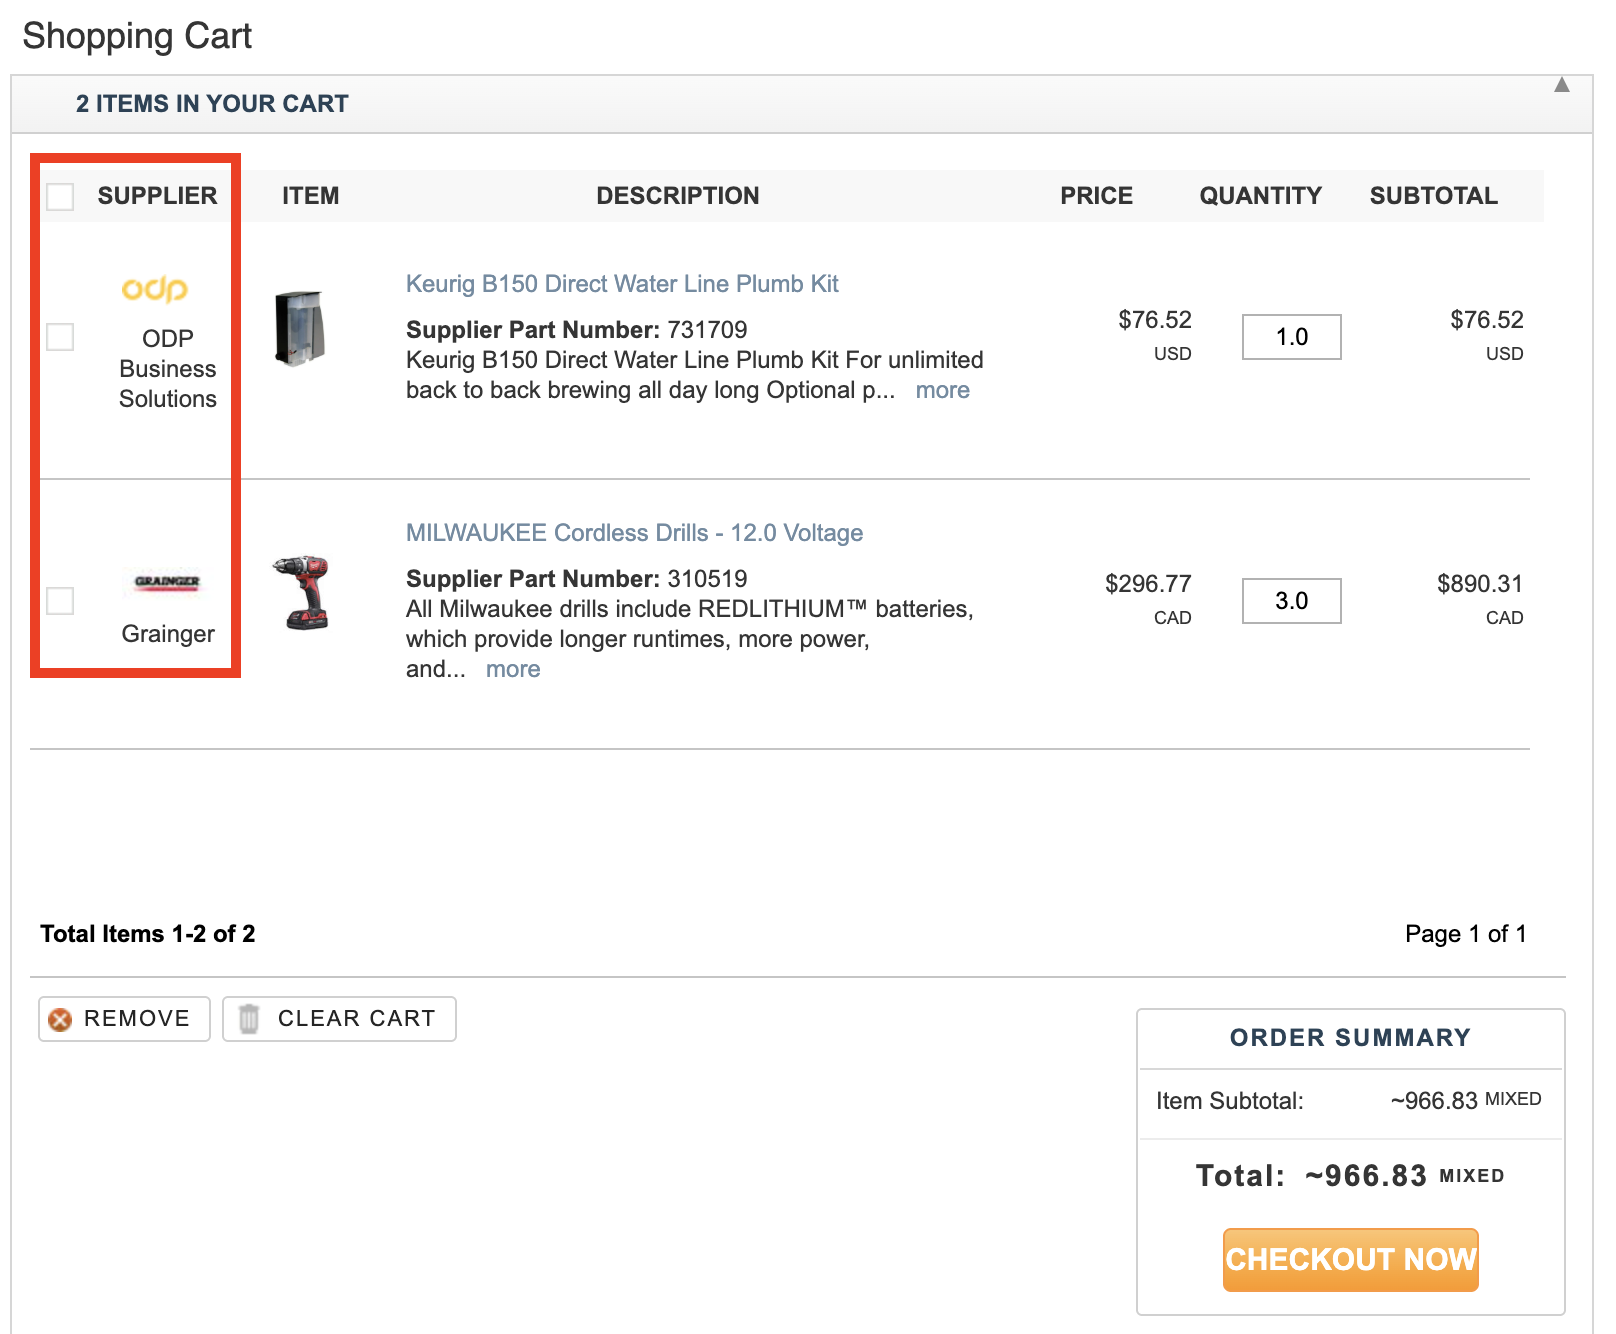Click the SUPPLIER column header

pyautogui.click(x=157, y=196)
